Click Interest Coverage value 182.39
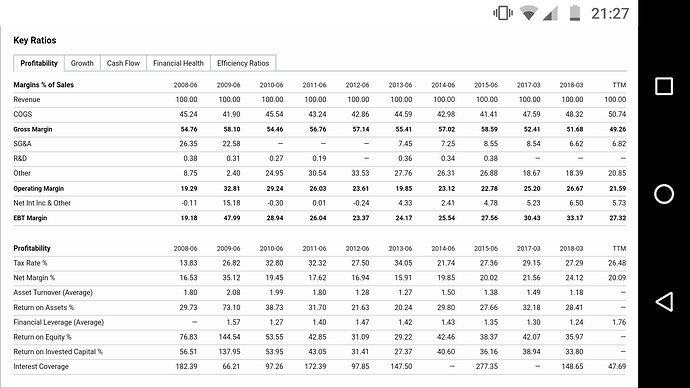Viewport: 690px width, 388px height. 186,366
